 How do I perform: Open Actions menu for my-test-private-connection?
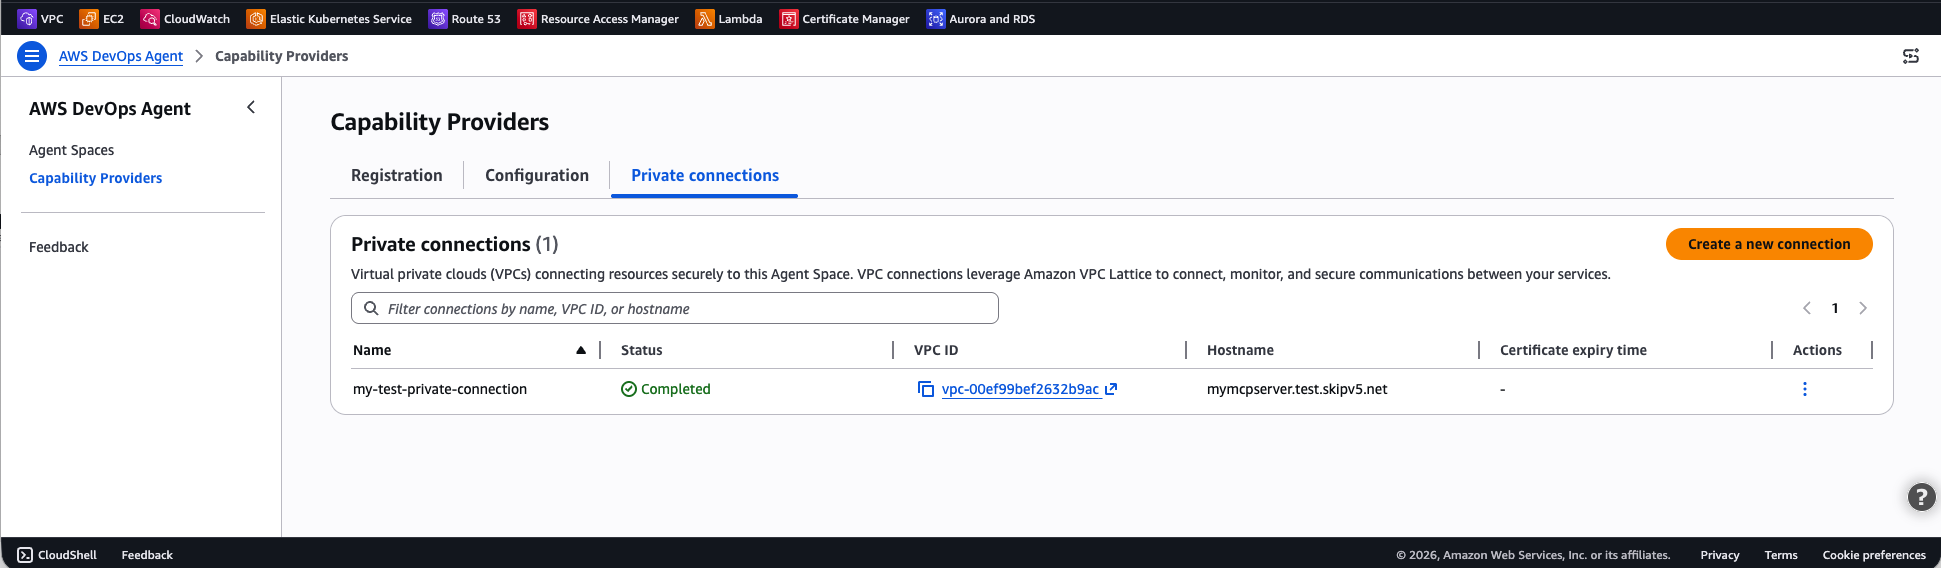click(x=1804, y=389)
